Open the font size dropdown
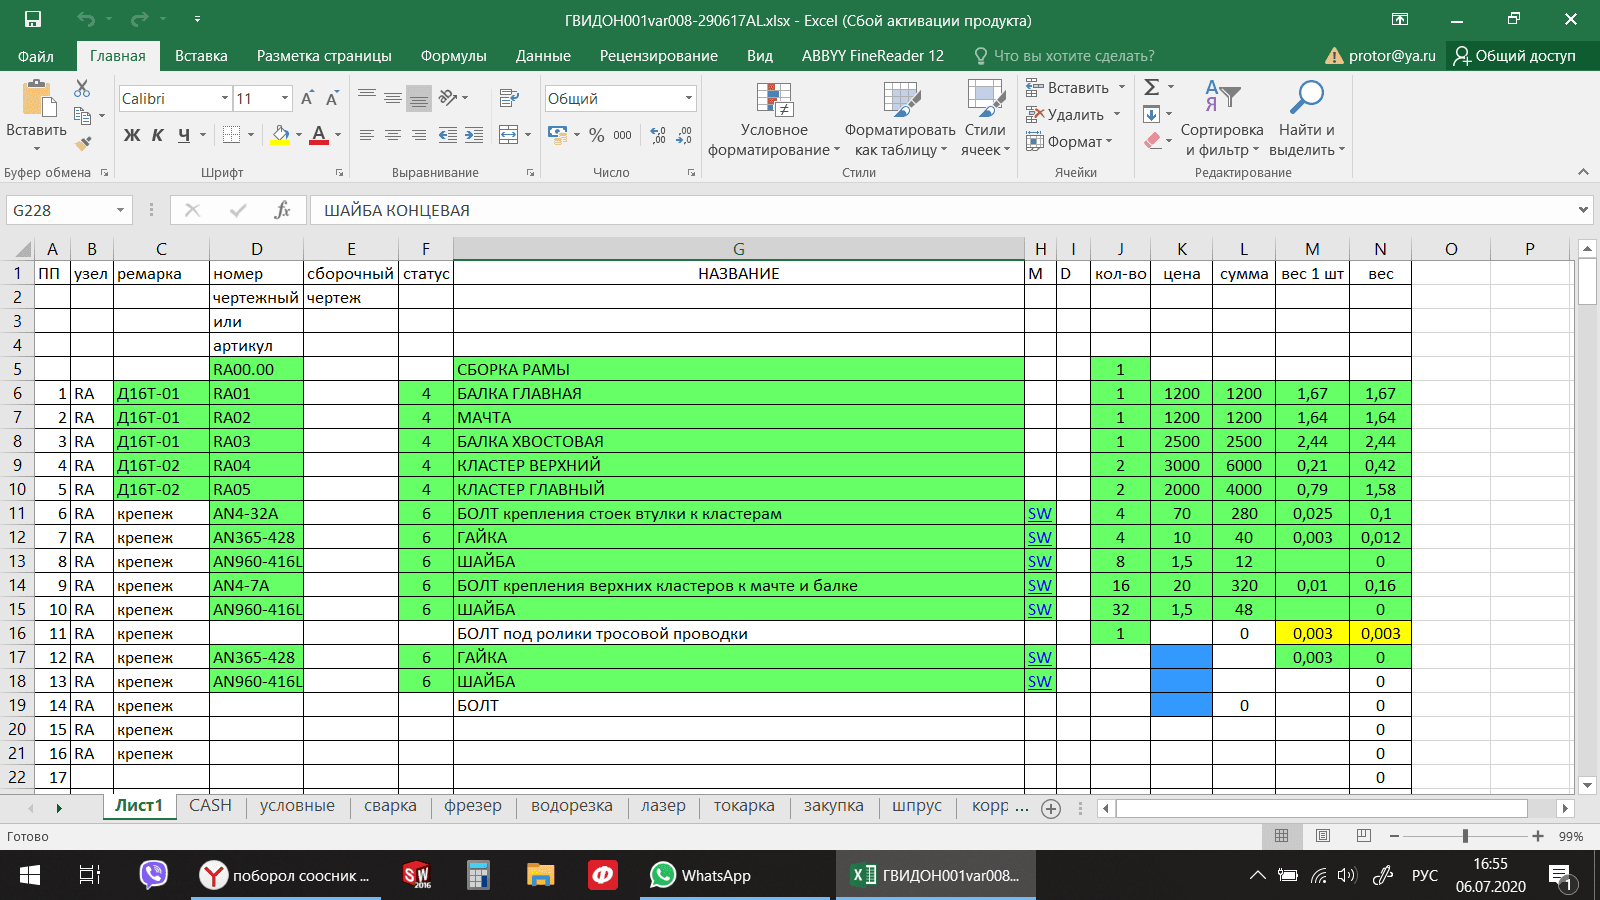The height and width of the screenshot is (900, 1600). coord(285,98)
